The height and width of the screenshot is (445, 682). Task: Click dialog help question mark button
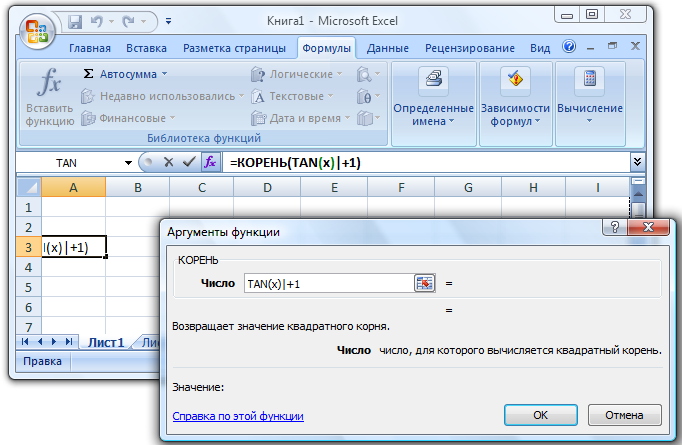(x=615, y=227)
